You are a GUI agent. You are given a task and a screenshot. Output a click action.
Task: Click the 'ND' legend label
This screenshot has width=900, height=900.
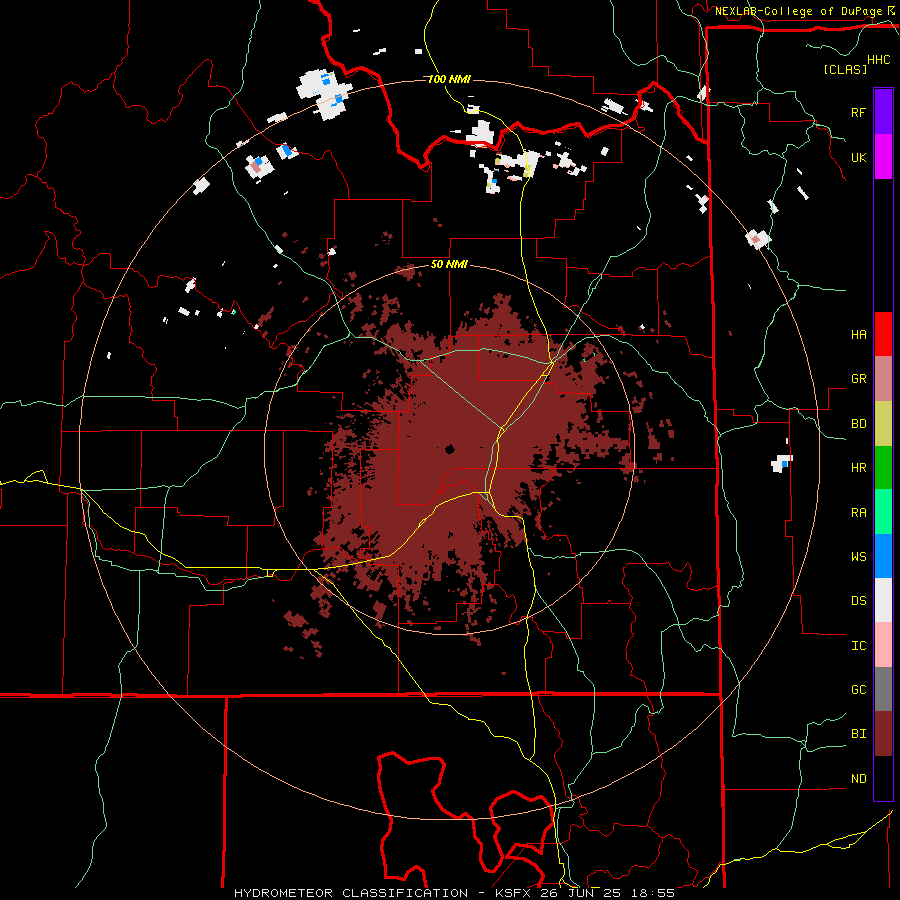coord(858,779)
